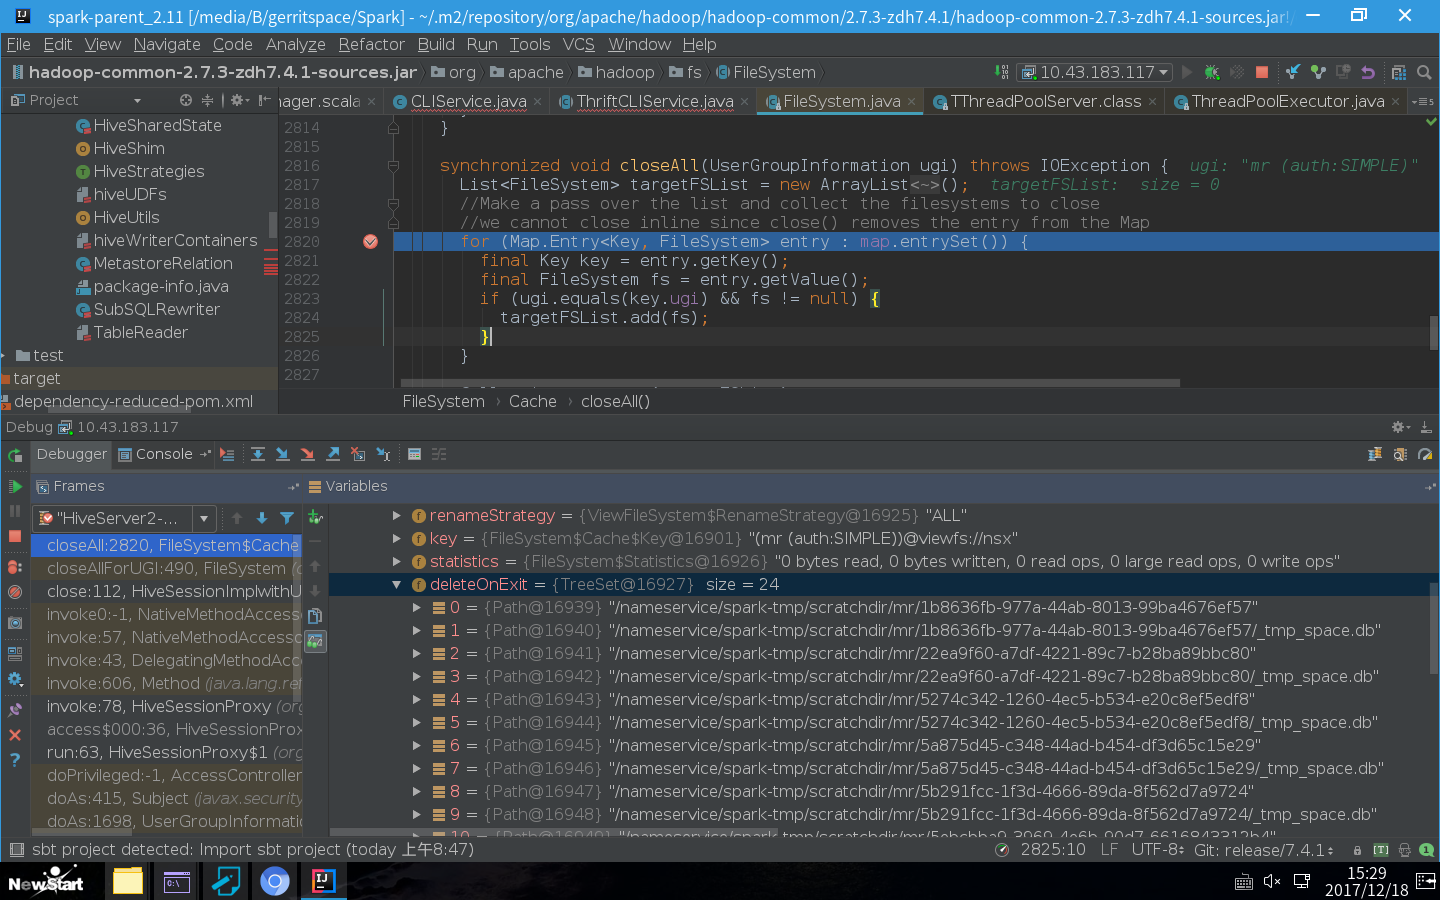Click the Step Out debugger icon

tap(333, 455)
